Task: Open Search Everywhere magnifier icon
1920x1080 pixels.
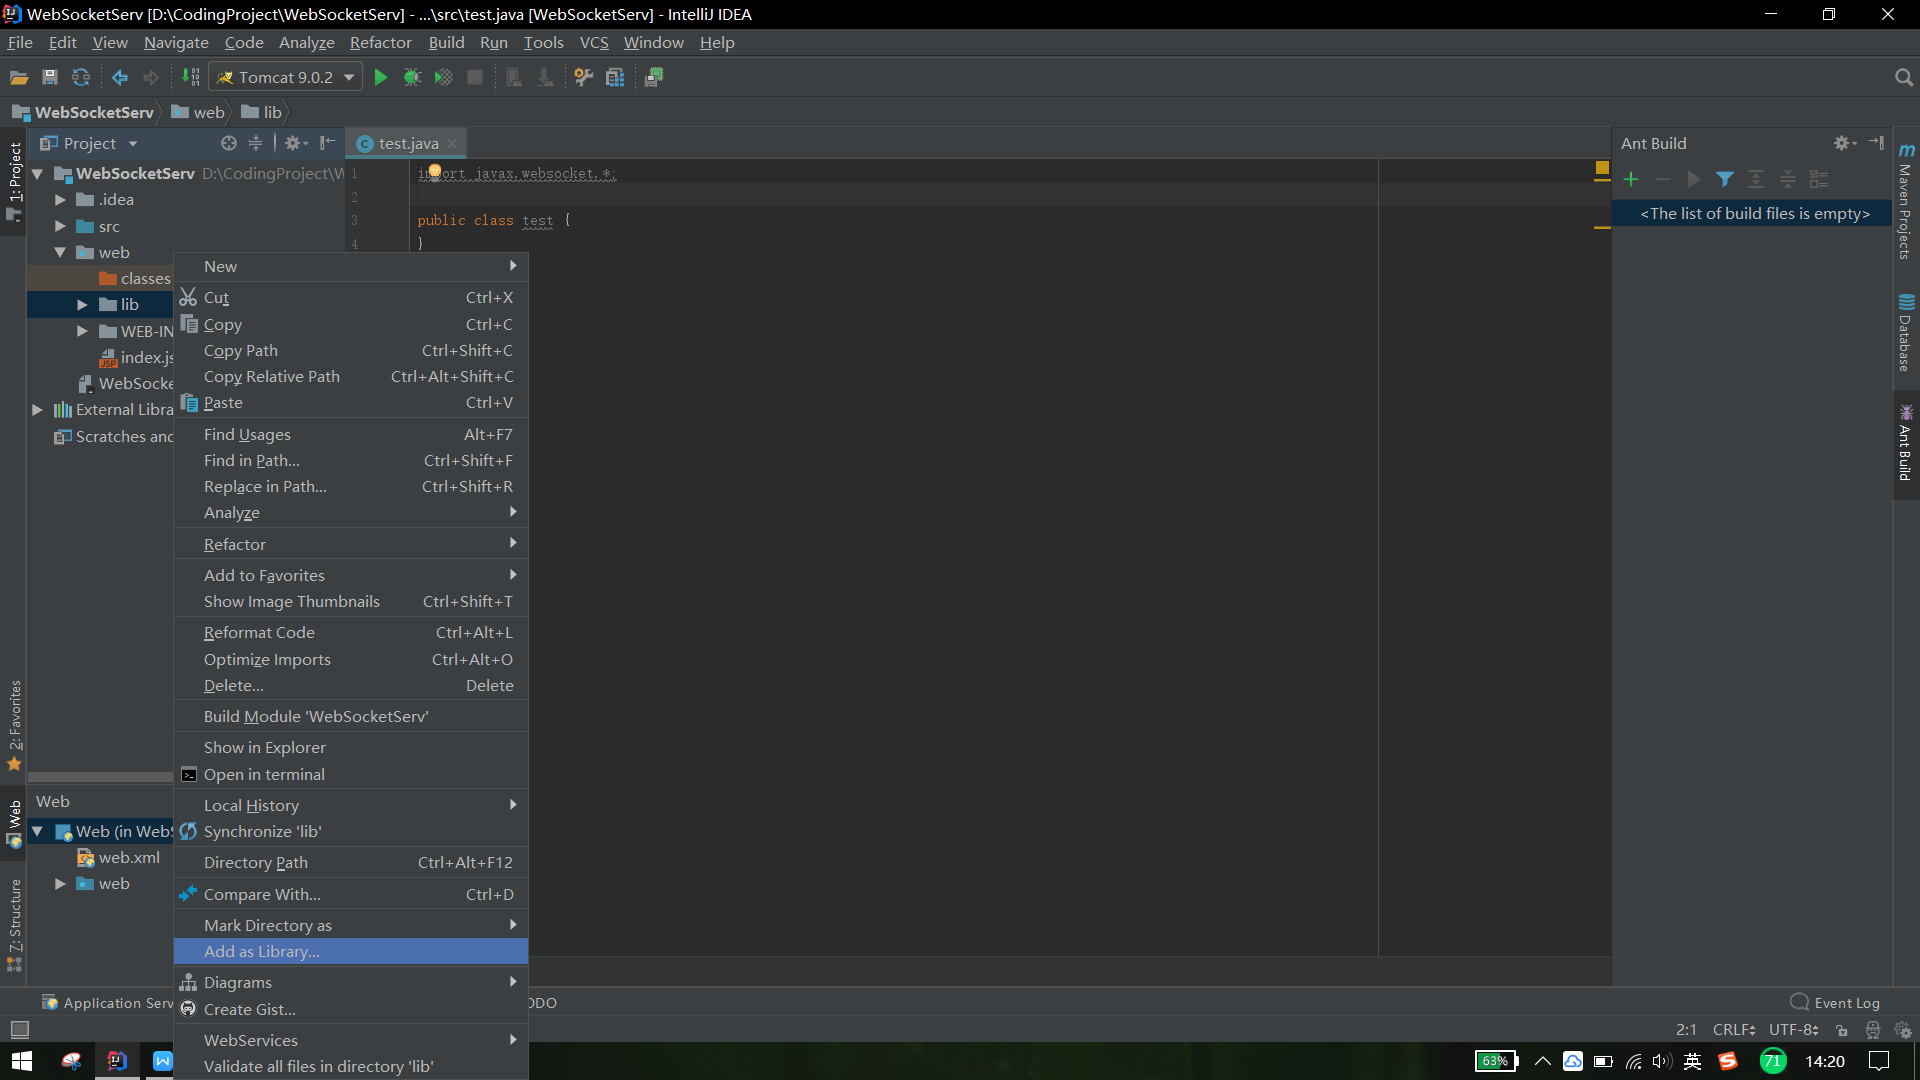Action: [1903, 77]
